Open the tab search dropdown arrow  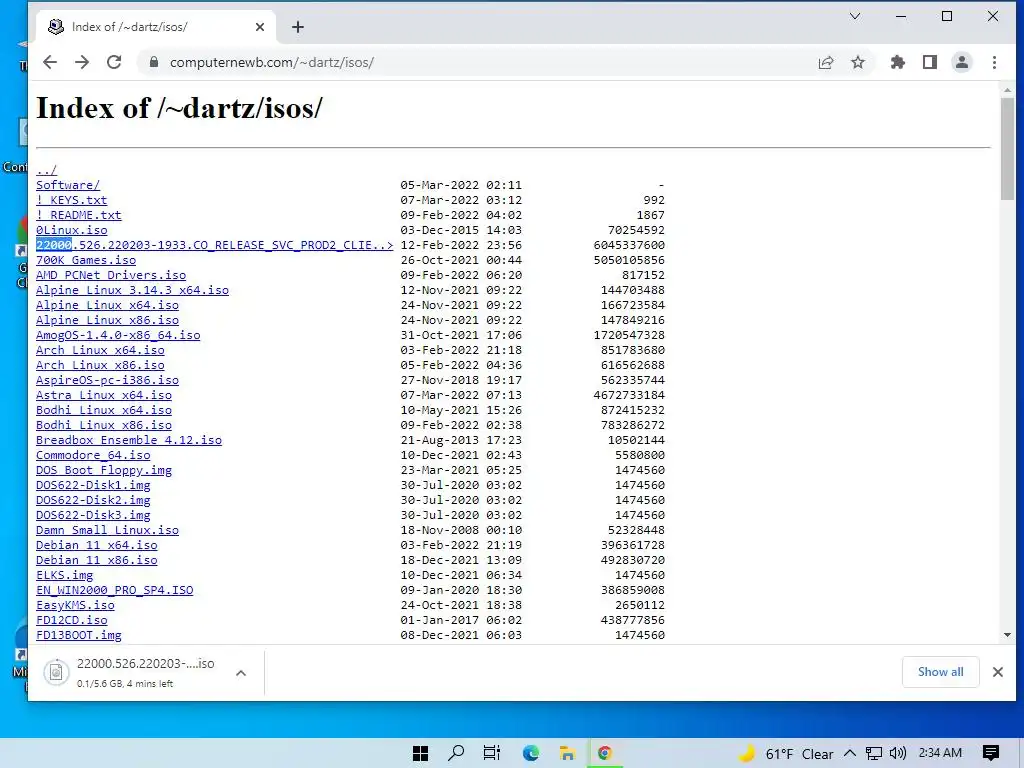[855, 16]
